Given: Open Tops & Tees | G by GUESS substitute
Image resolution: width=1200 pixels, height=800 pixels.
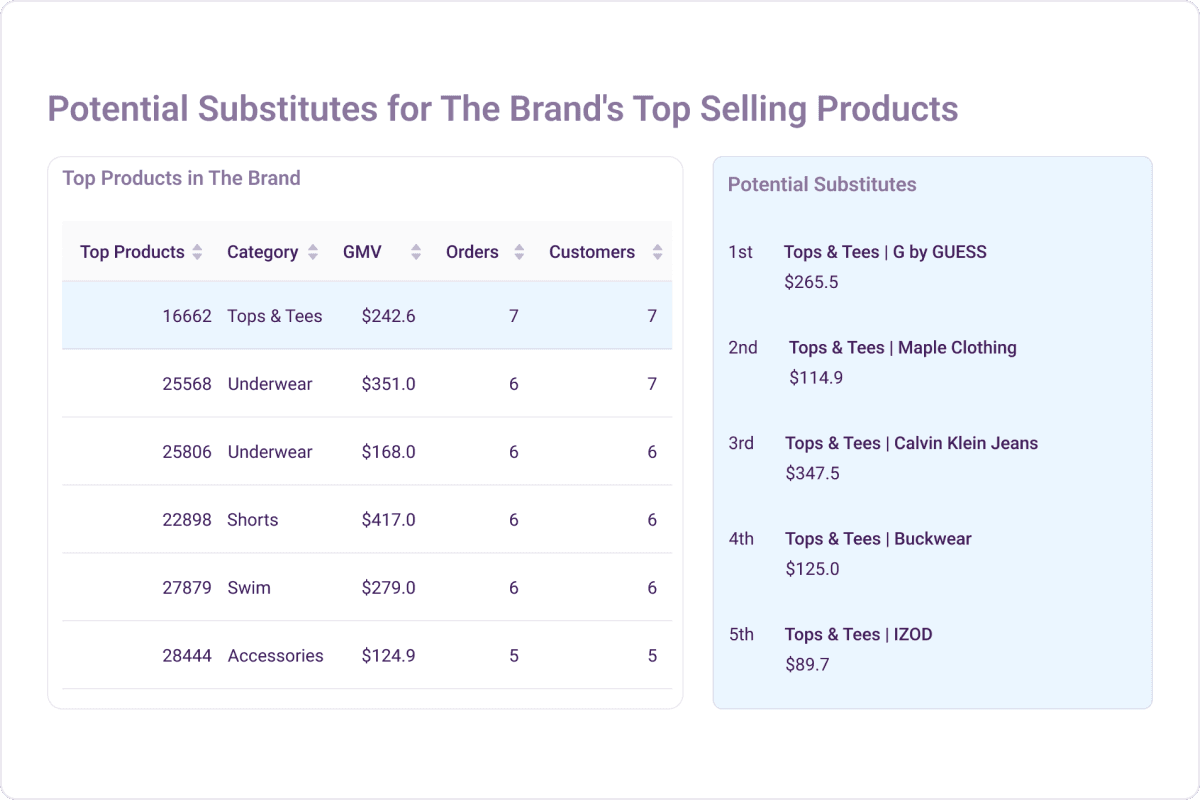Looking at the screenshot, I should point(886,252).
